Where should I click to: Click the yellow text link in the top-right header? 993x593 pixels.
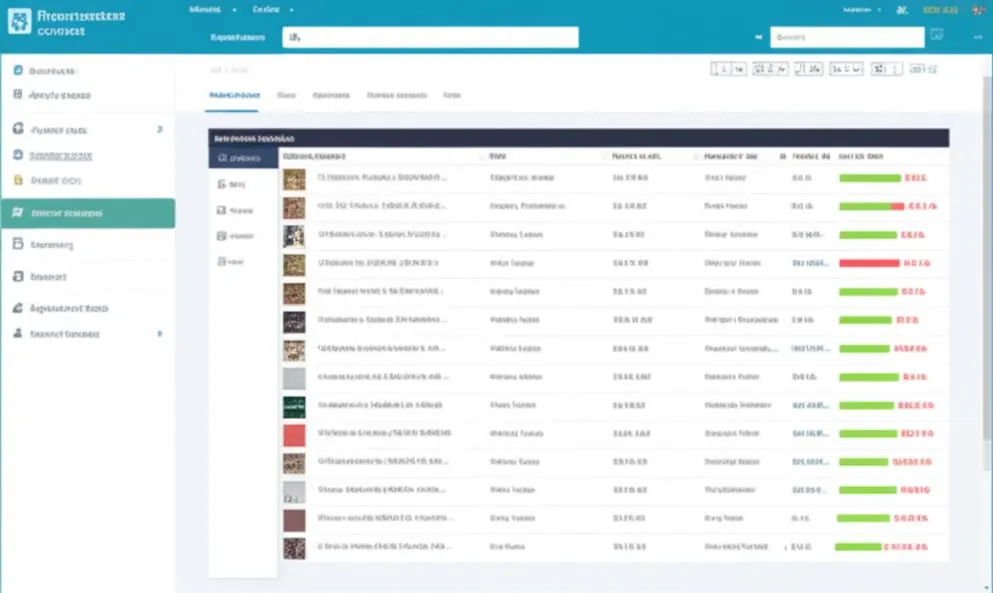pos(940,10)
